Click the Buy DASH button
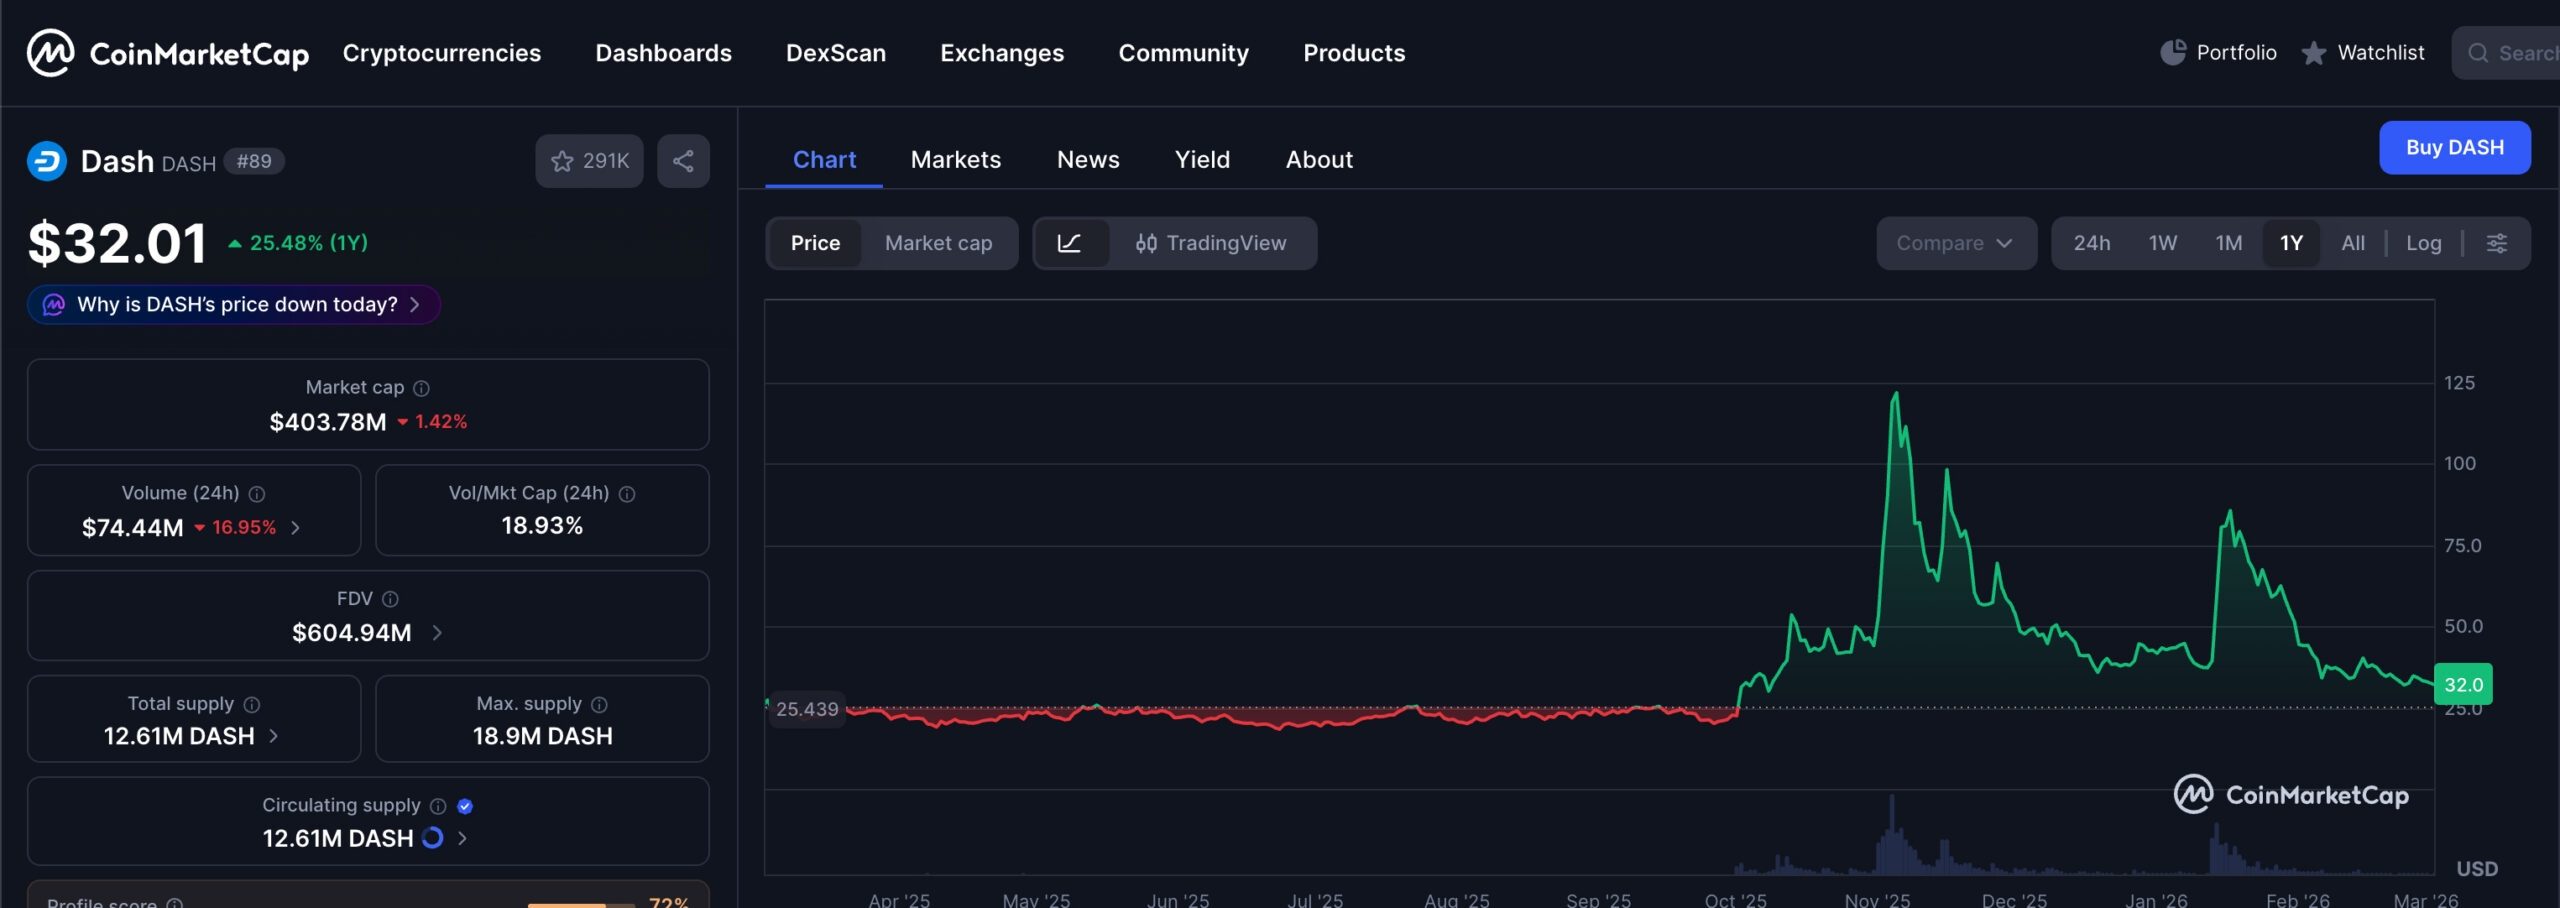This screenshot has height=908, width=2560. click(x=2454, y=148)
